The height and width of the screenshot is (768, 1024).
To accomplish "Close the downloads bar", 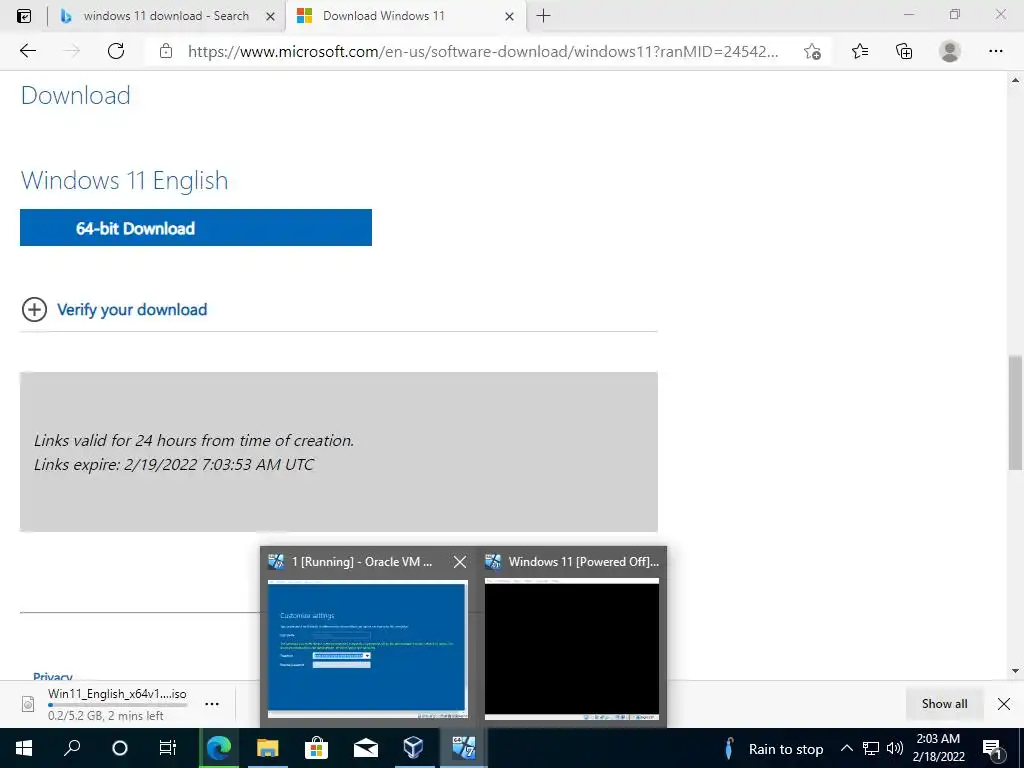I will point(1004,703).
